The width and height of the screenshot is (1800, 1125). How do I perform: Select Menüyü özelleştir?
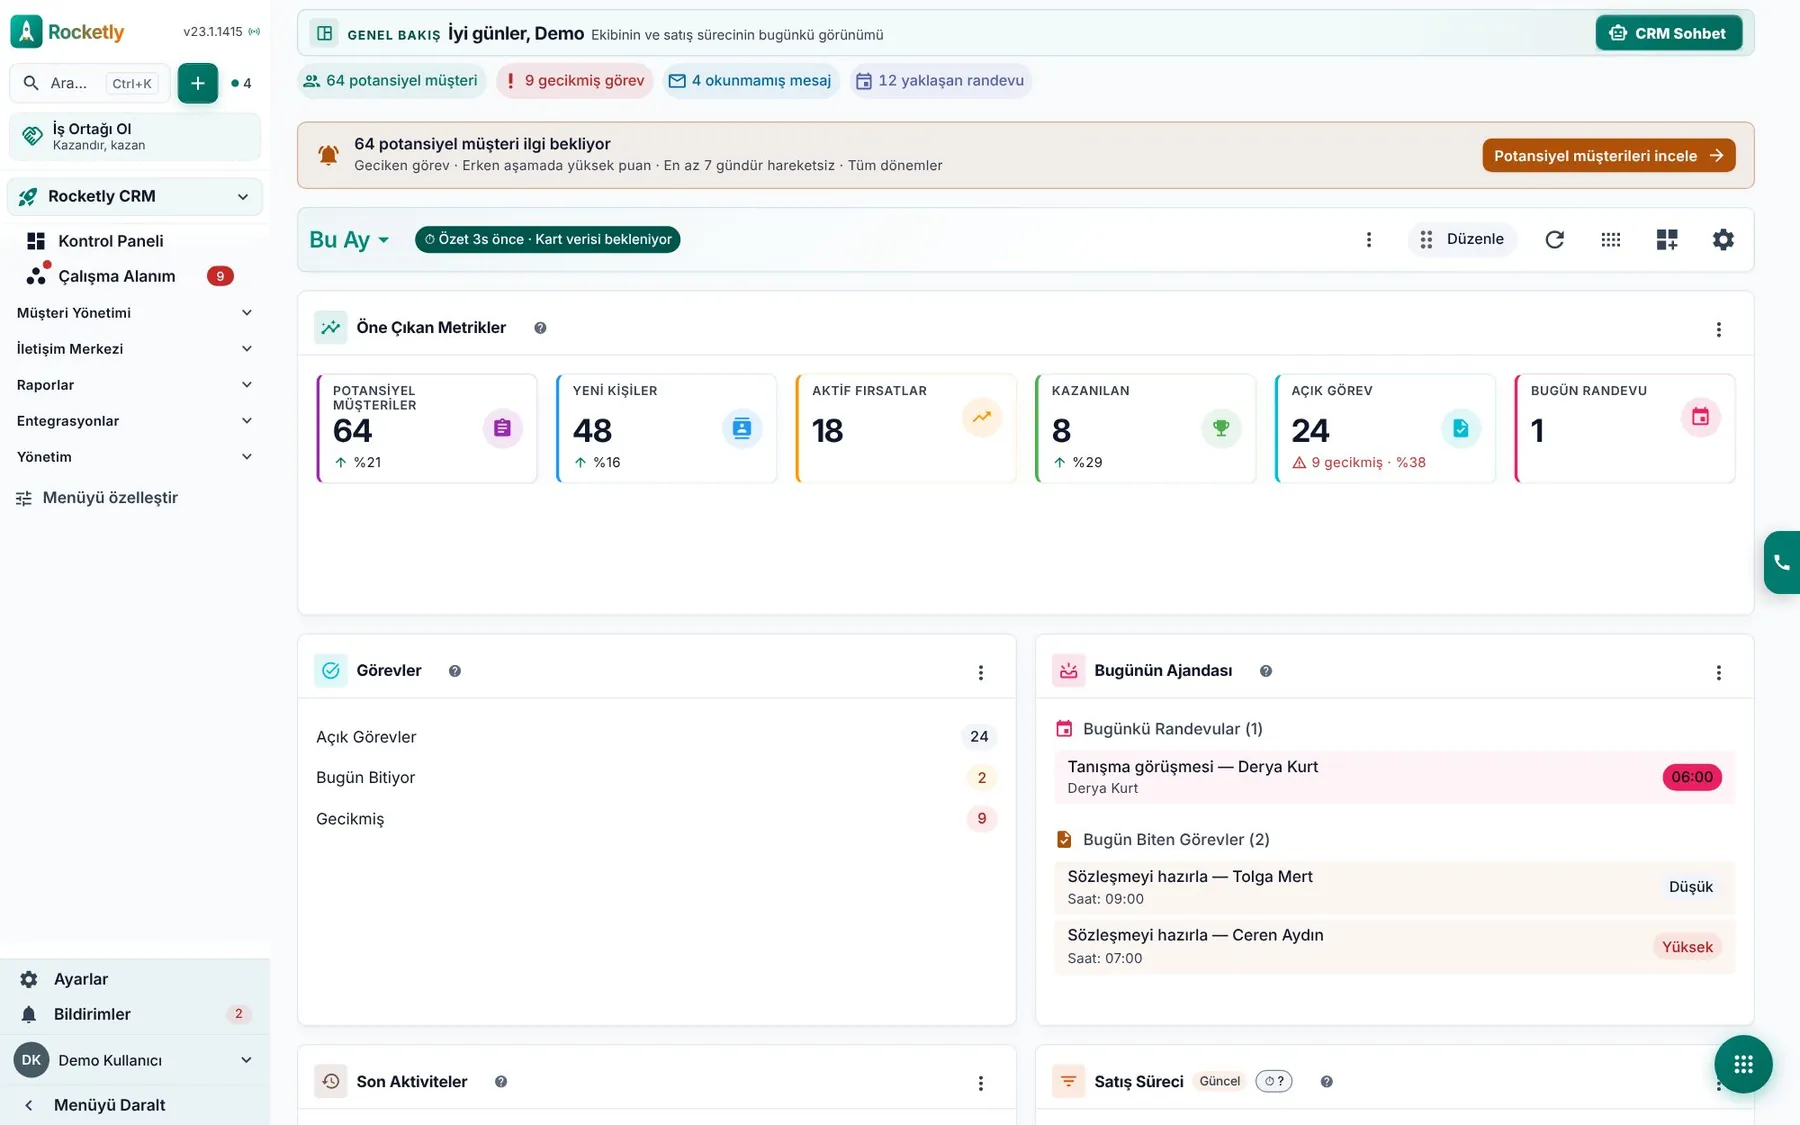click(98, 498)
